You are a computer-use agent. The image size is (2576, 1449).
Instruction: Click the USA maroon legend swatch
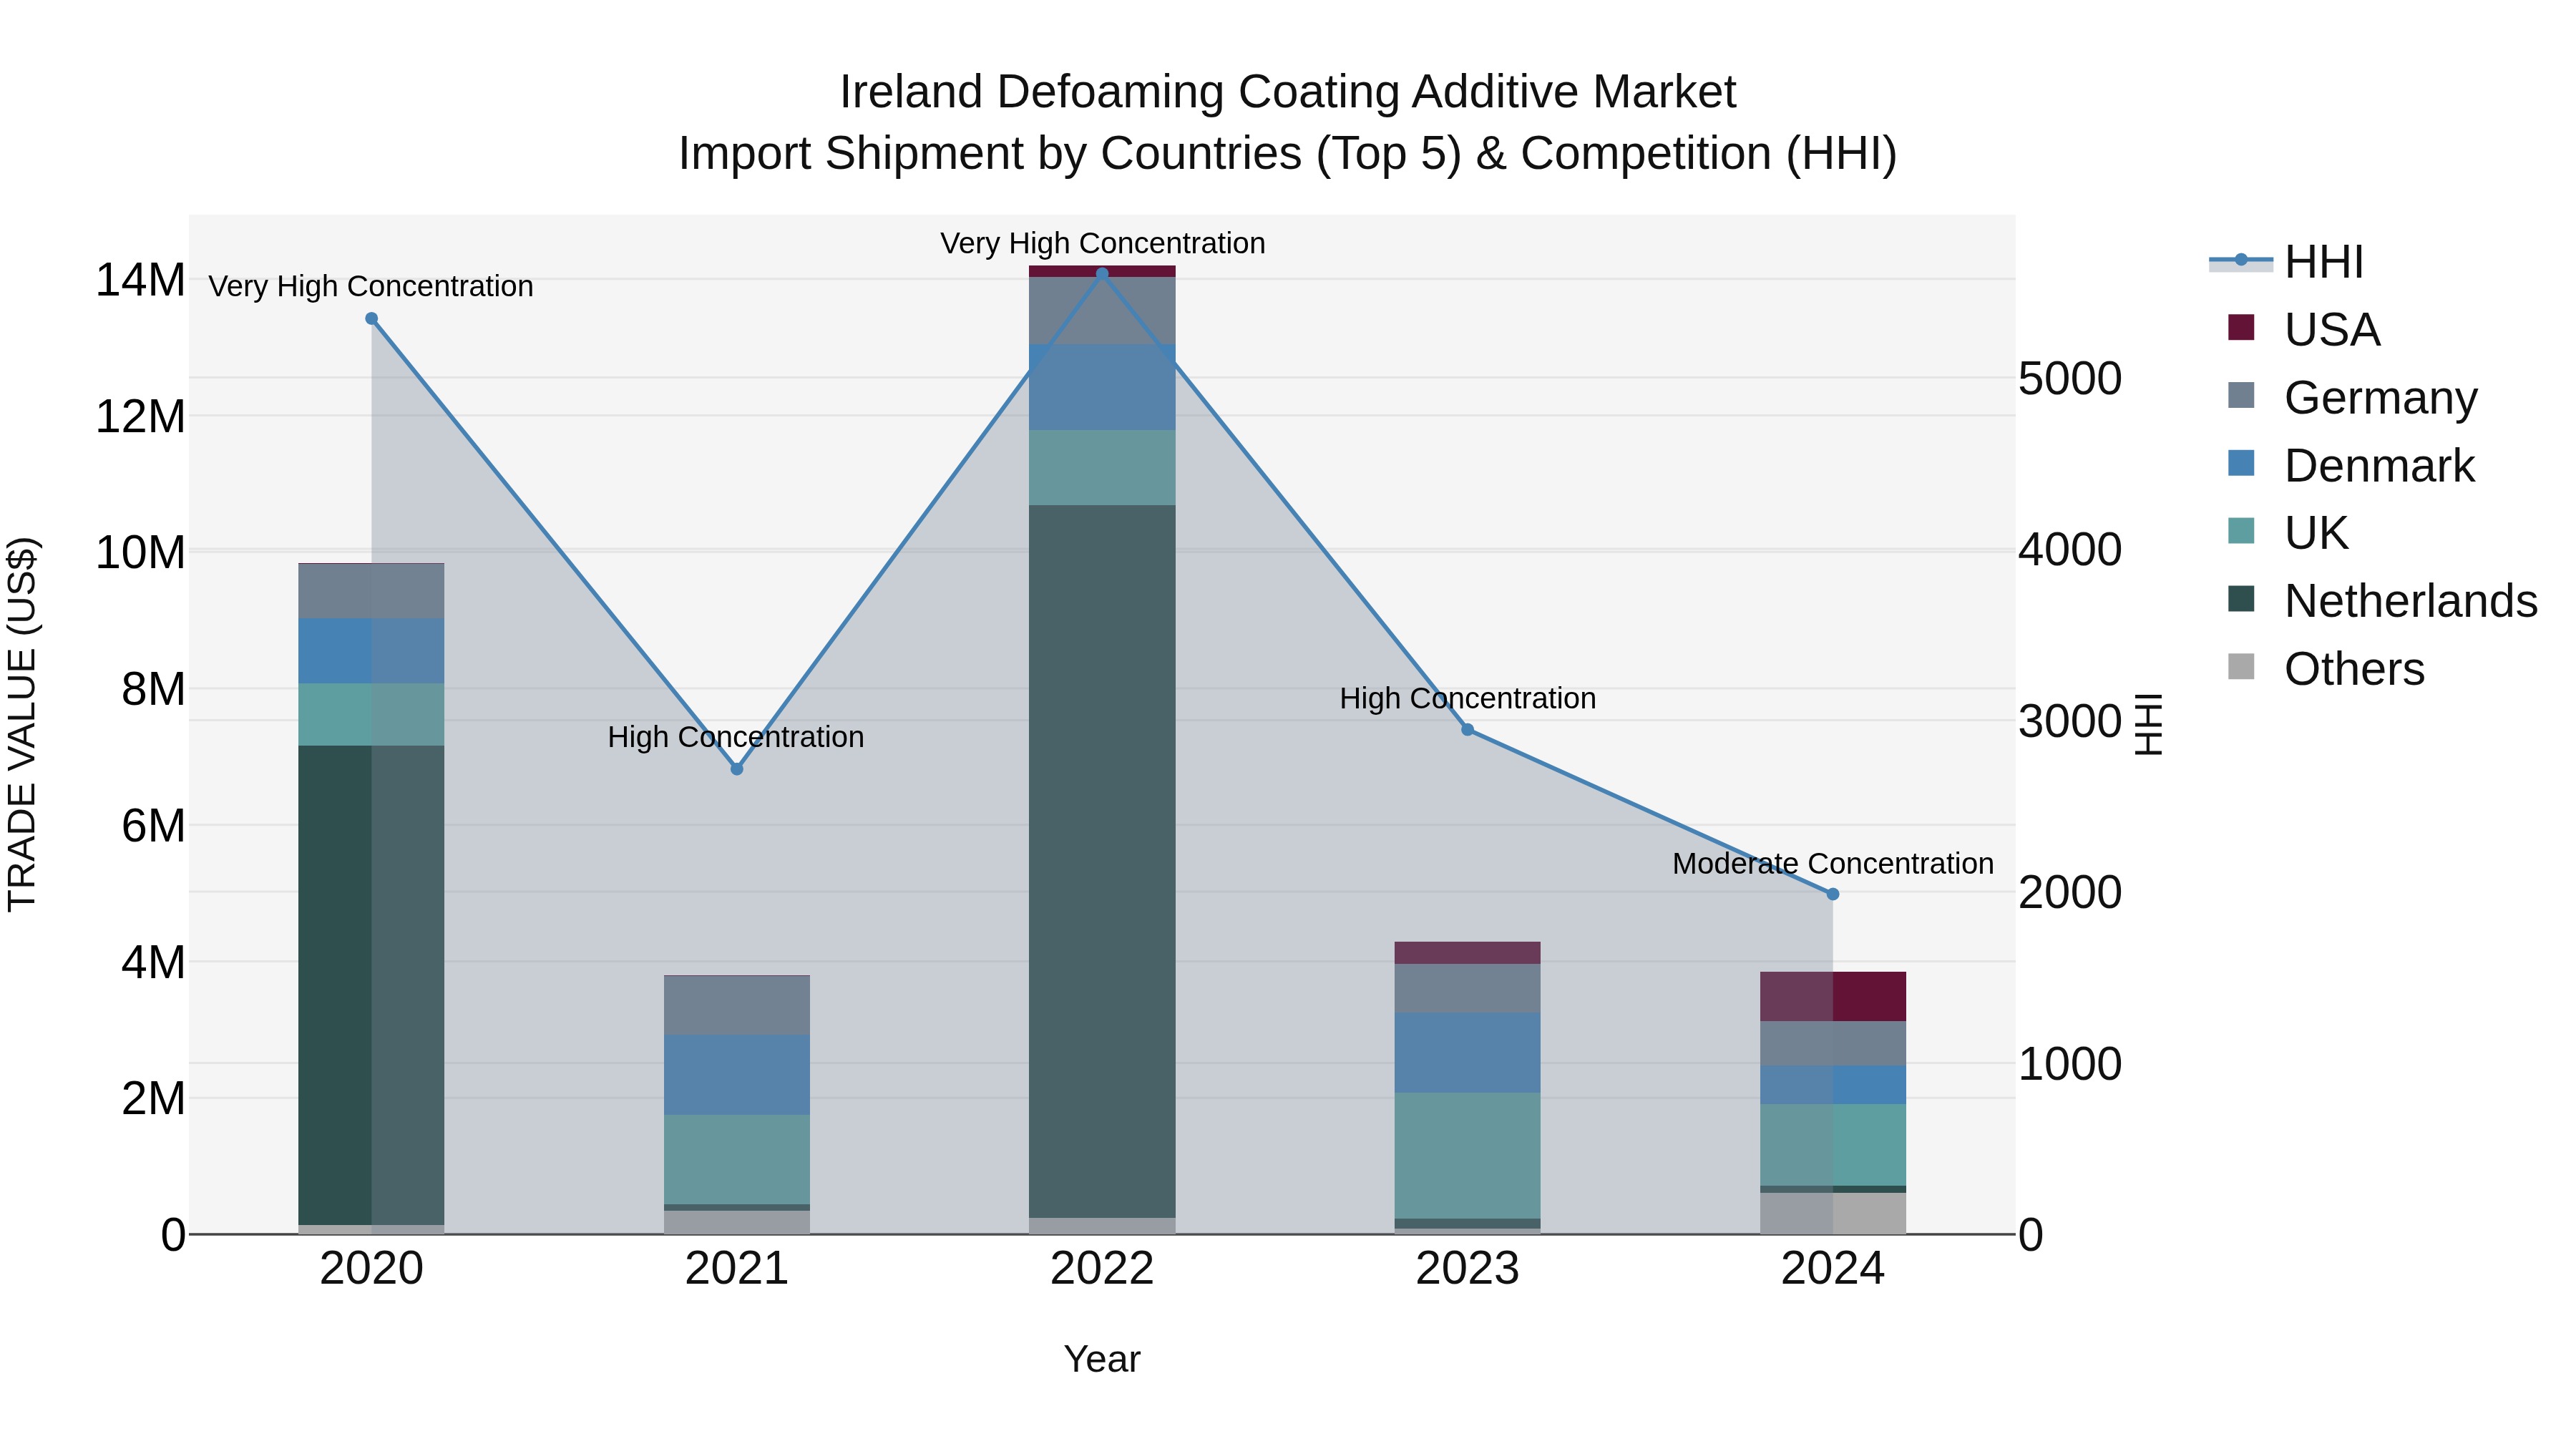(2241, 327)
